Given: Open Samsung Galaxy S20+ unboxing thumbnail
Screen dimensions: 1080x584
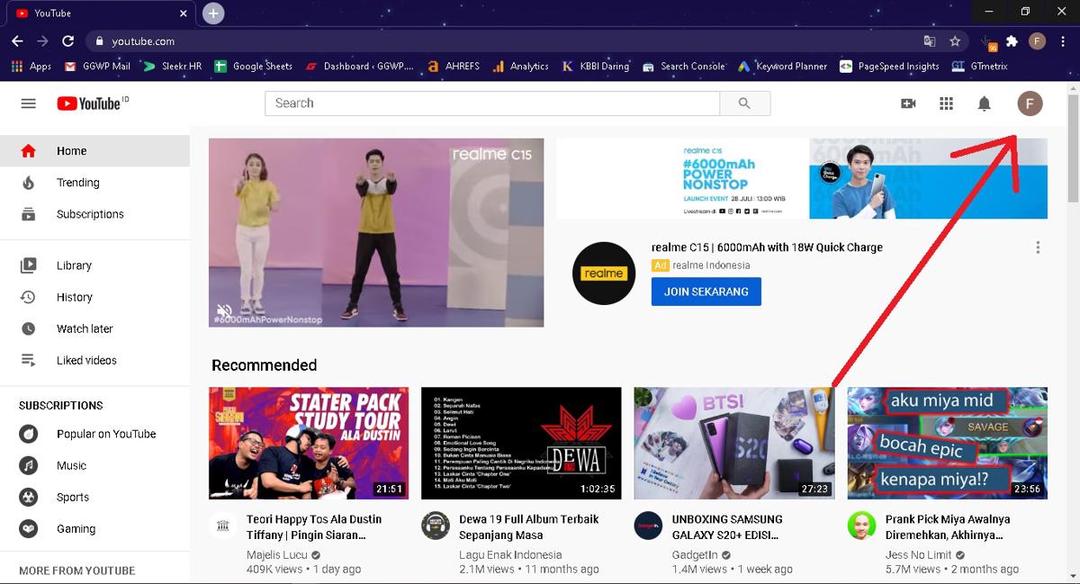Looking at the screenshot, I should 734,443.
